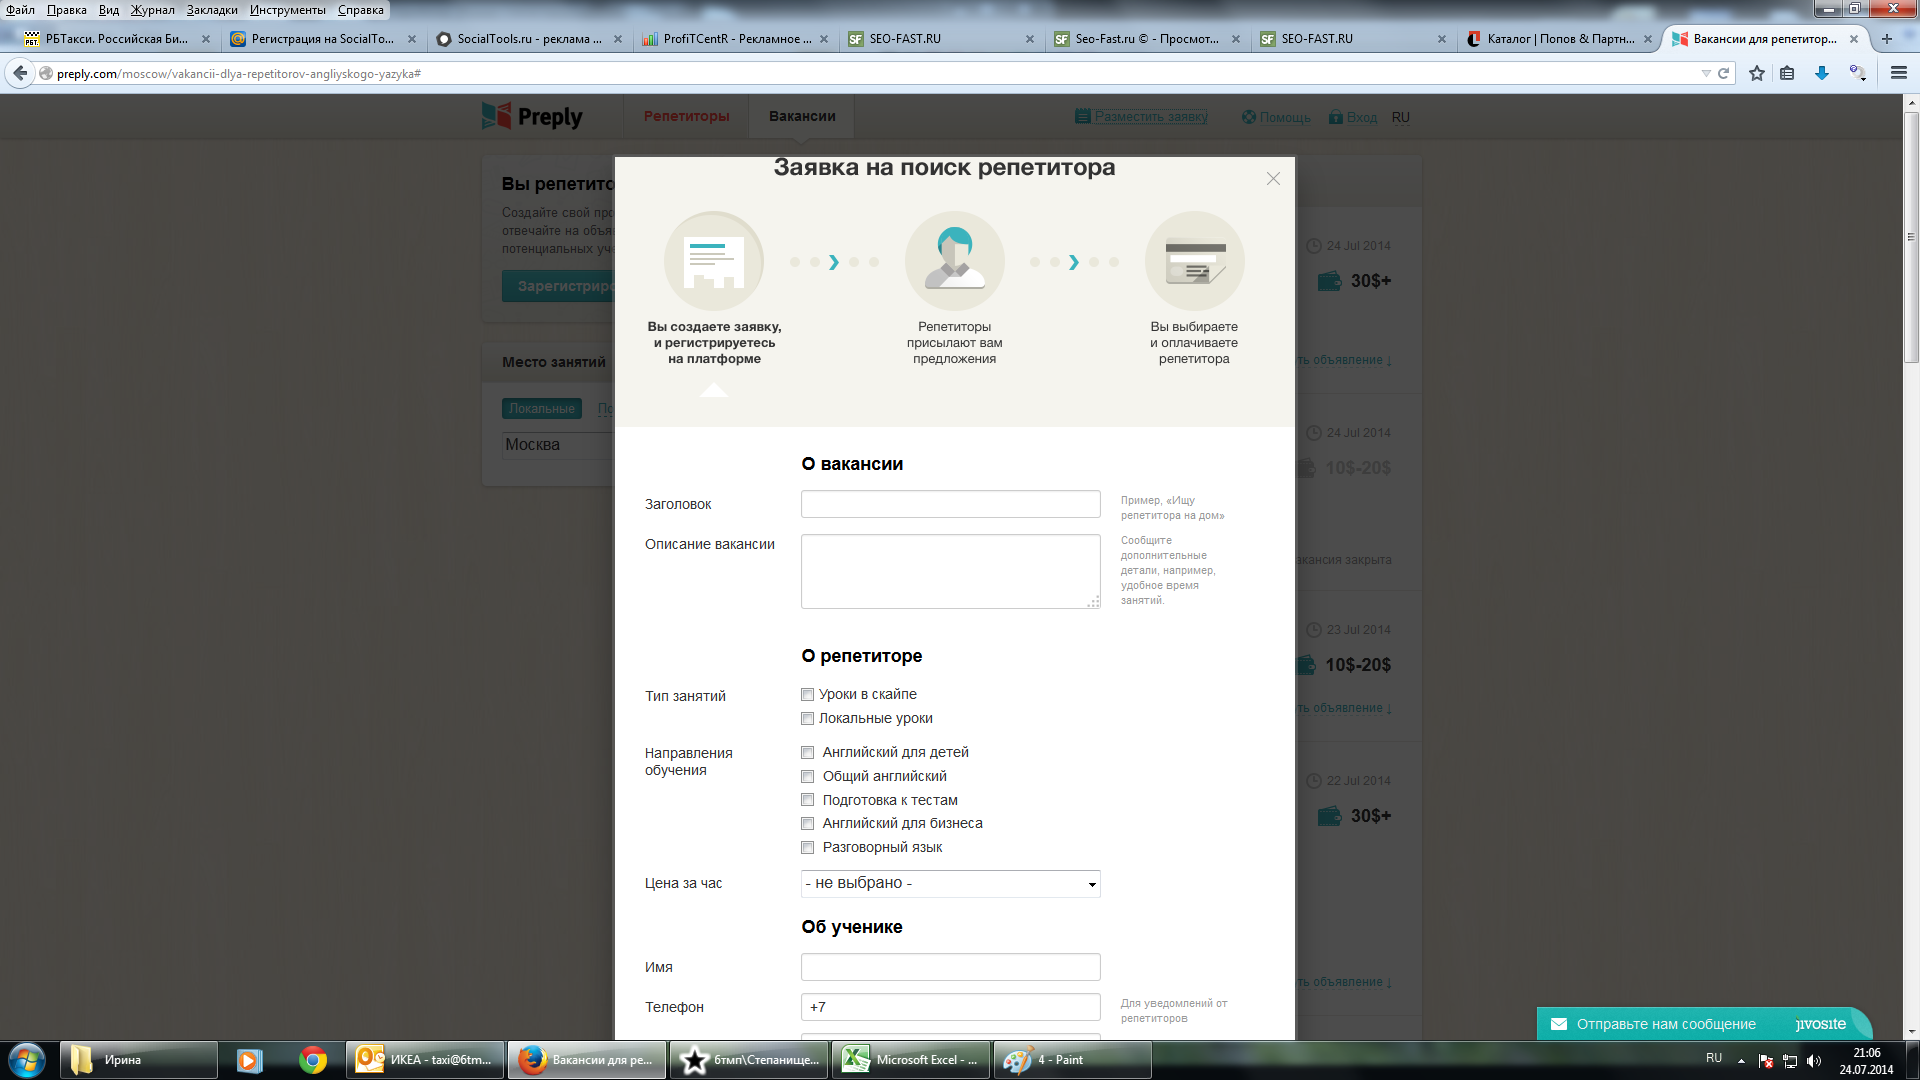Image resolution: width=1920 pixels, height=1080 pixels.
Task: Tick 'Английский для бизнеса' checkbox
Action: (x=807, y=824)
